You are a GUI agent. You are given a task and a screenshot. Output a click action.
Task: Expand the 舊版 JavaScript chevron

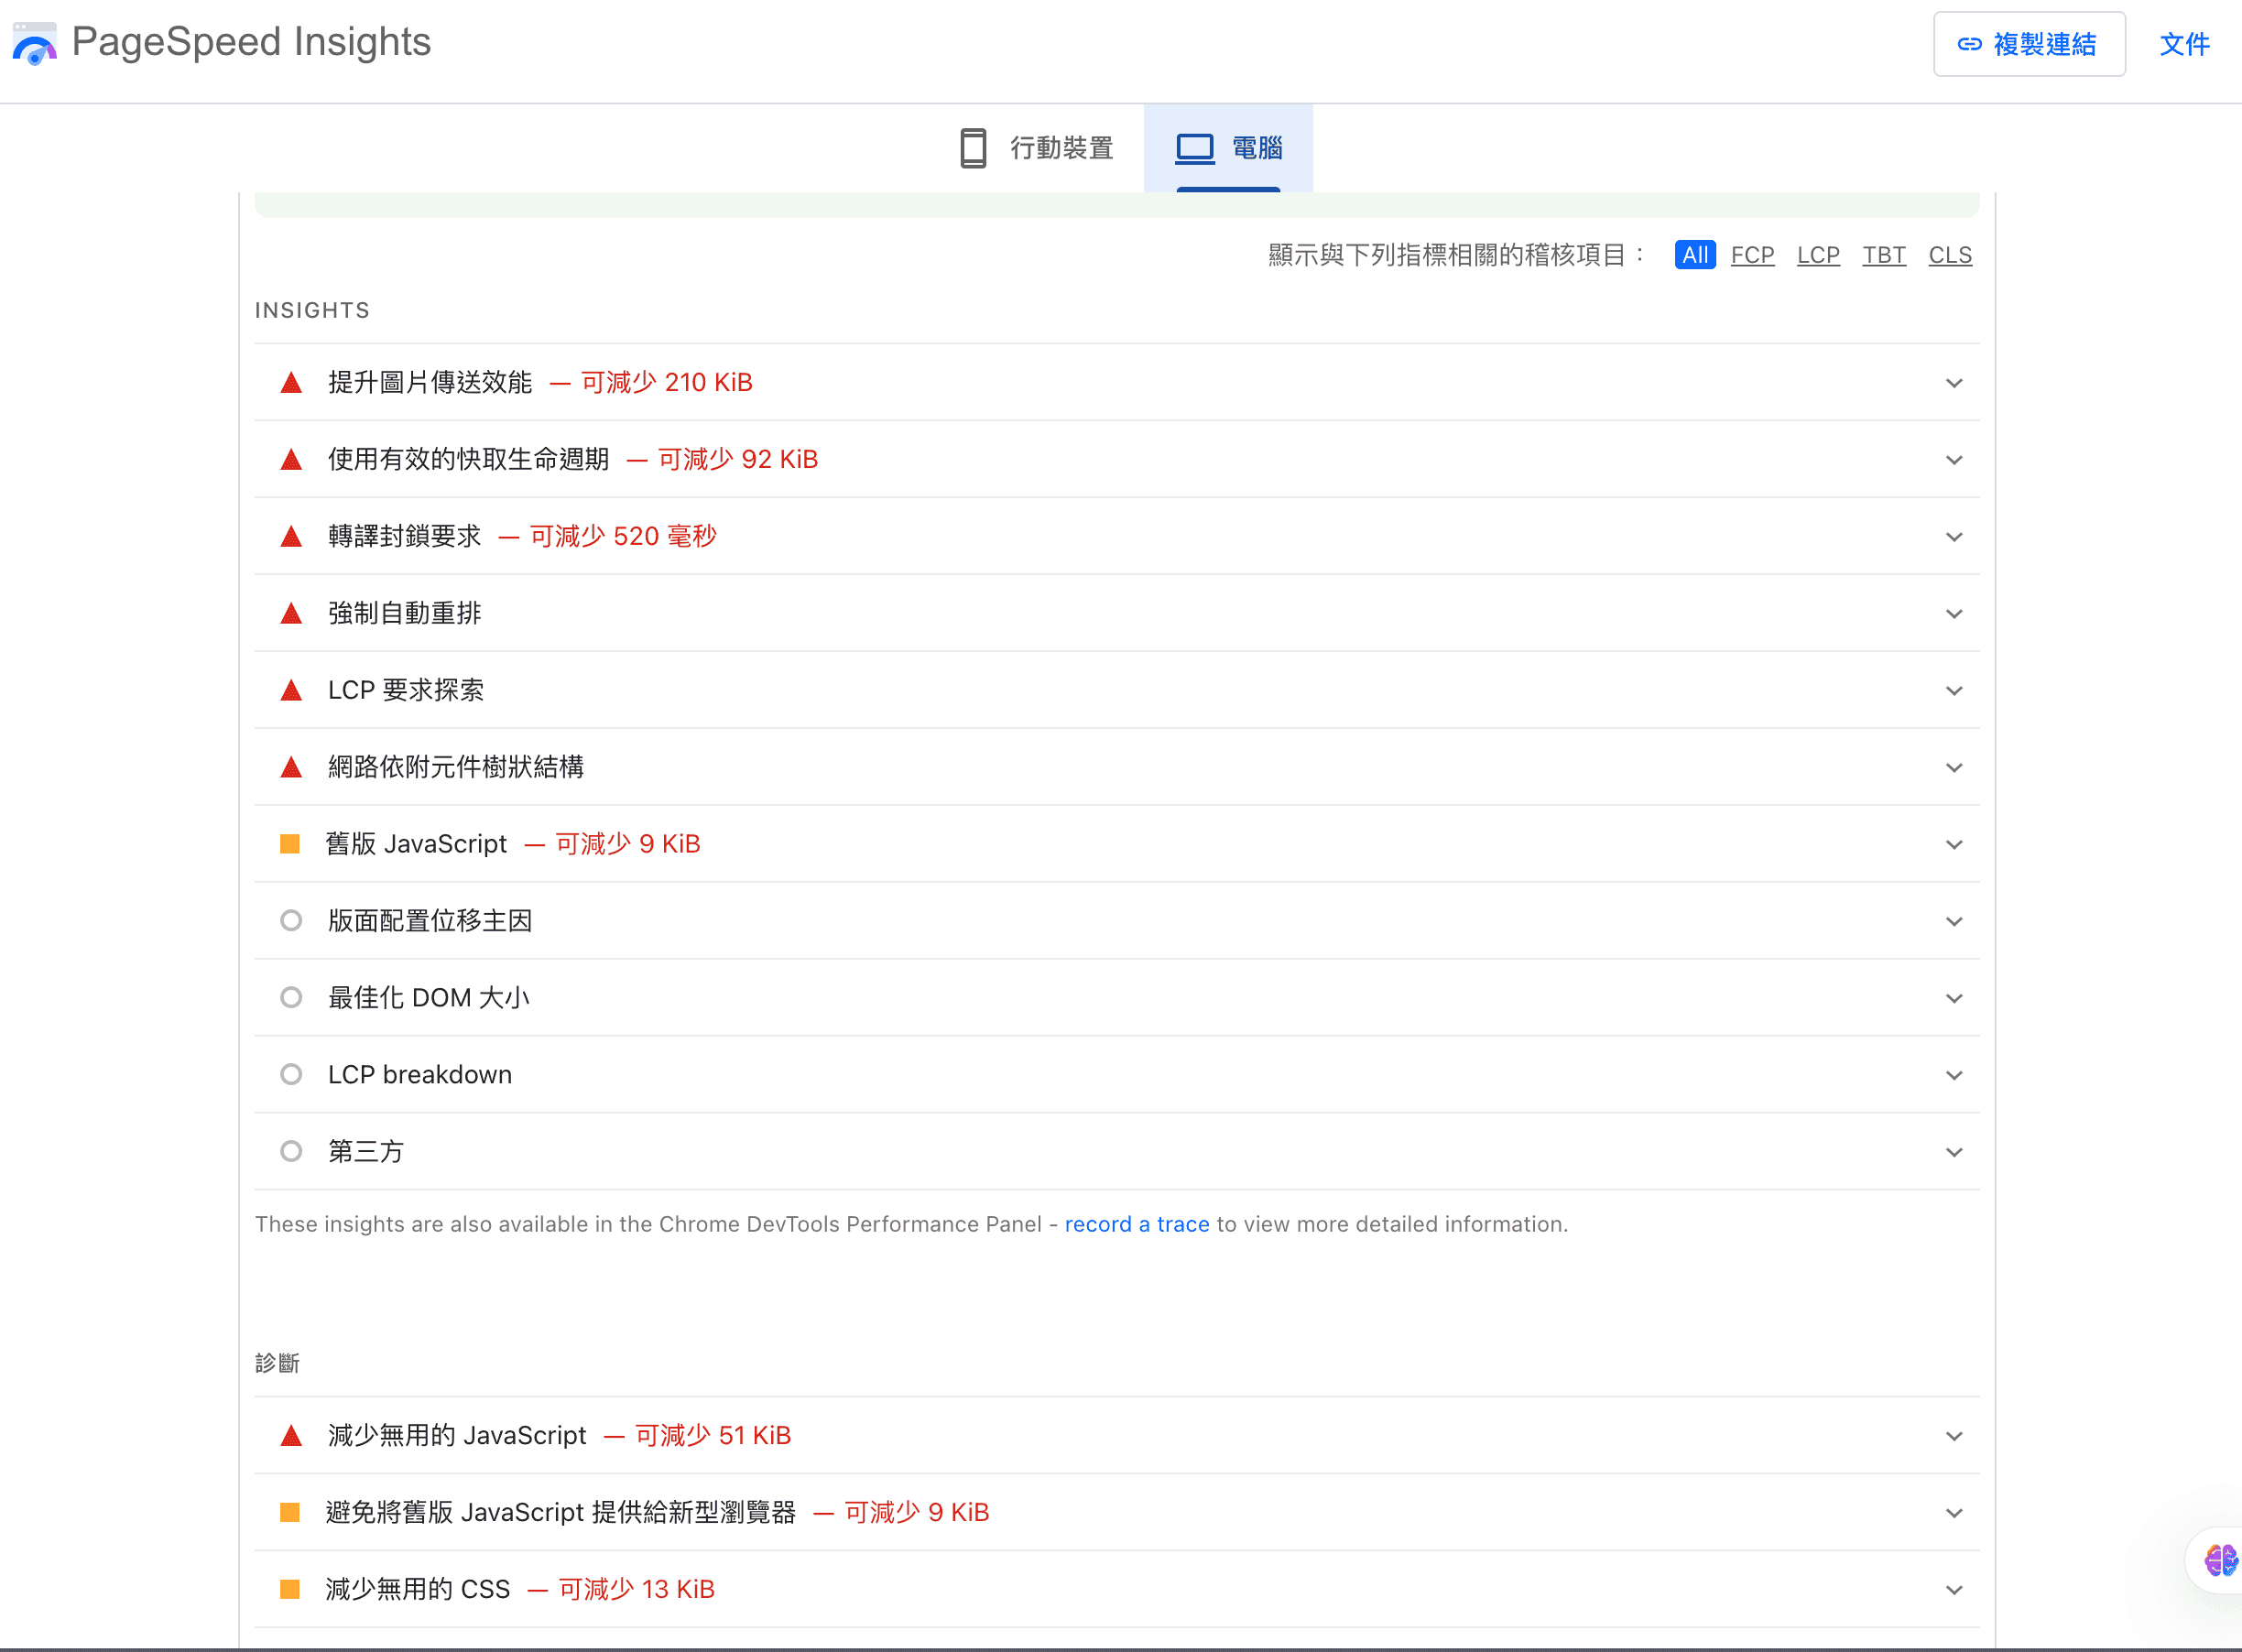(1954, 845)
